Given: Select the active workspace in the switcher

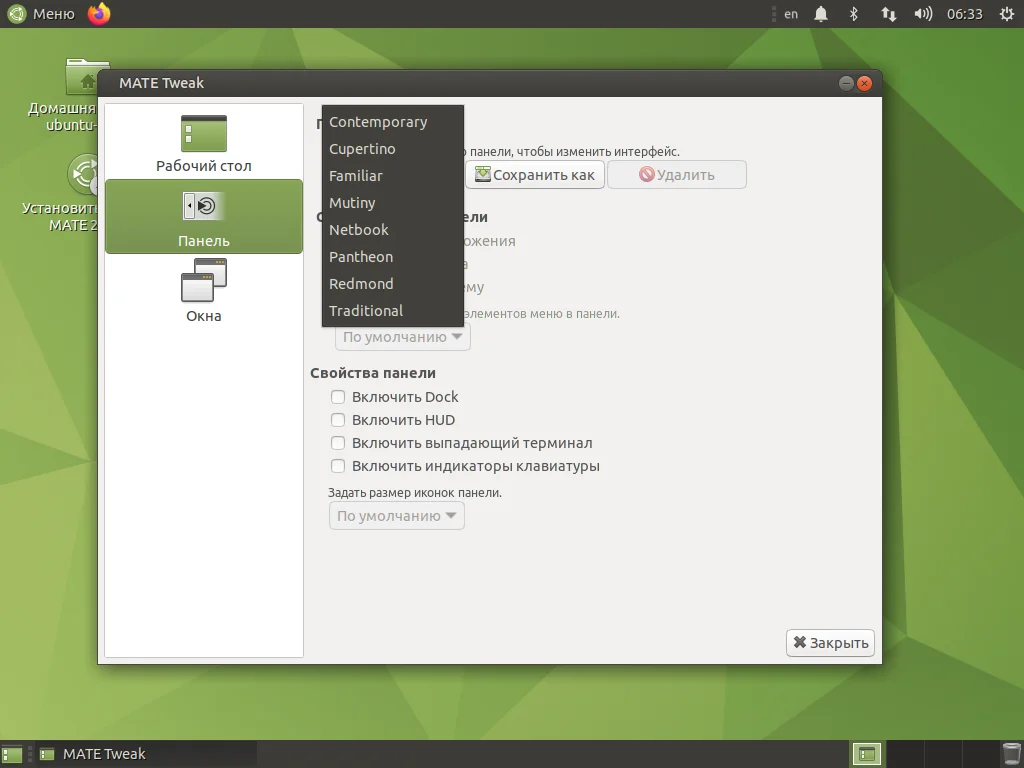Looking at the screenshot, I should pyautogui.click(x=867, y=754).
